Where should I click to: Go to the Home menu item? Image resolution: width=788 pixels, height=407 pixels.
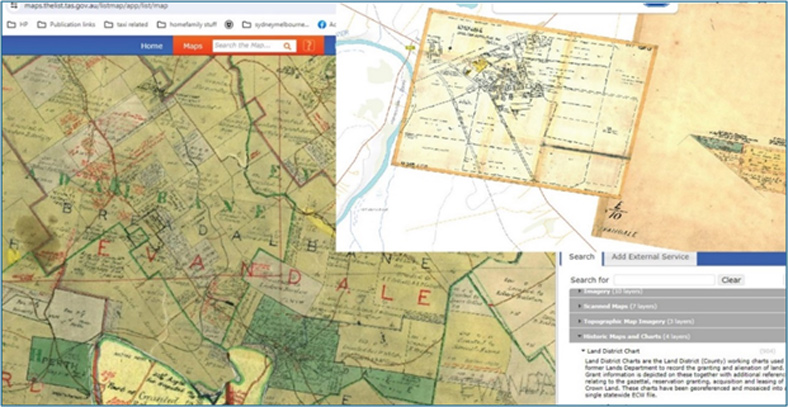[151, 46]
